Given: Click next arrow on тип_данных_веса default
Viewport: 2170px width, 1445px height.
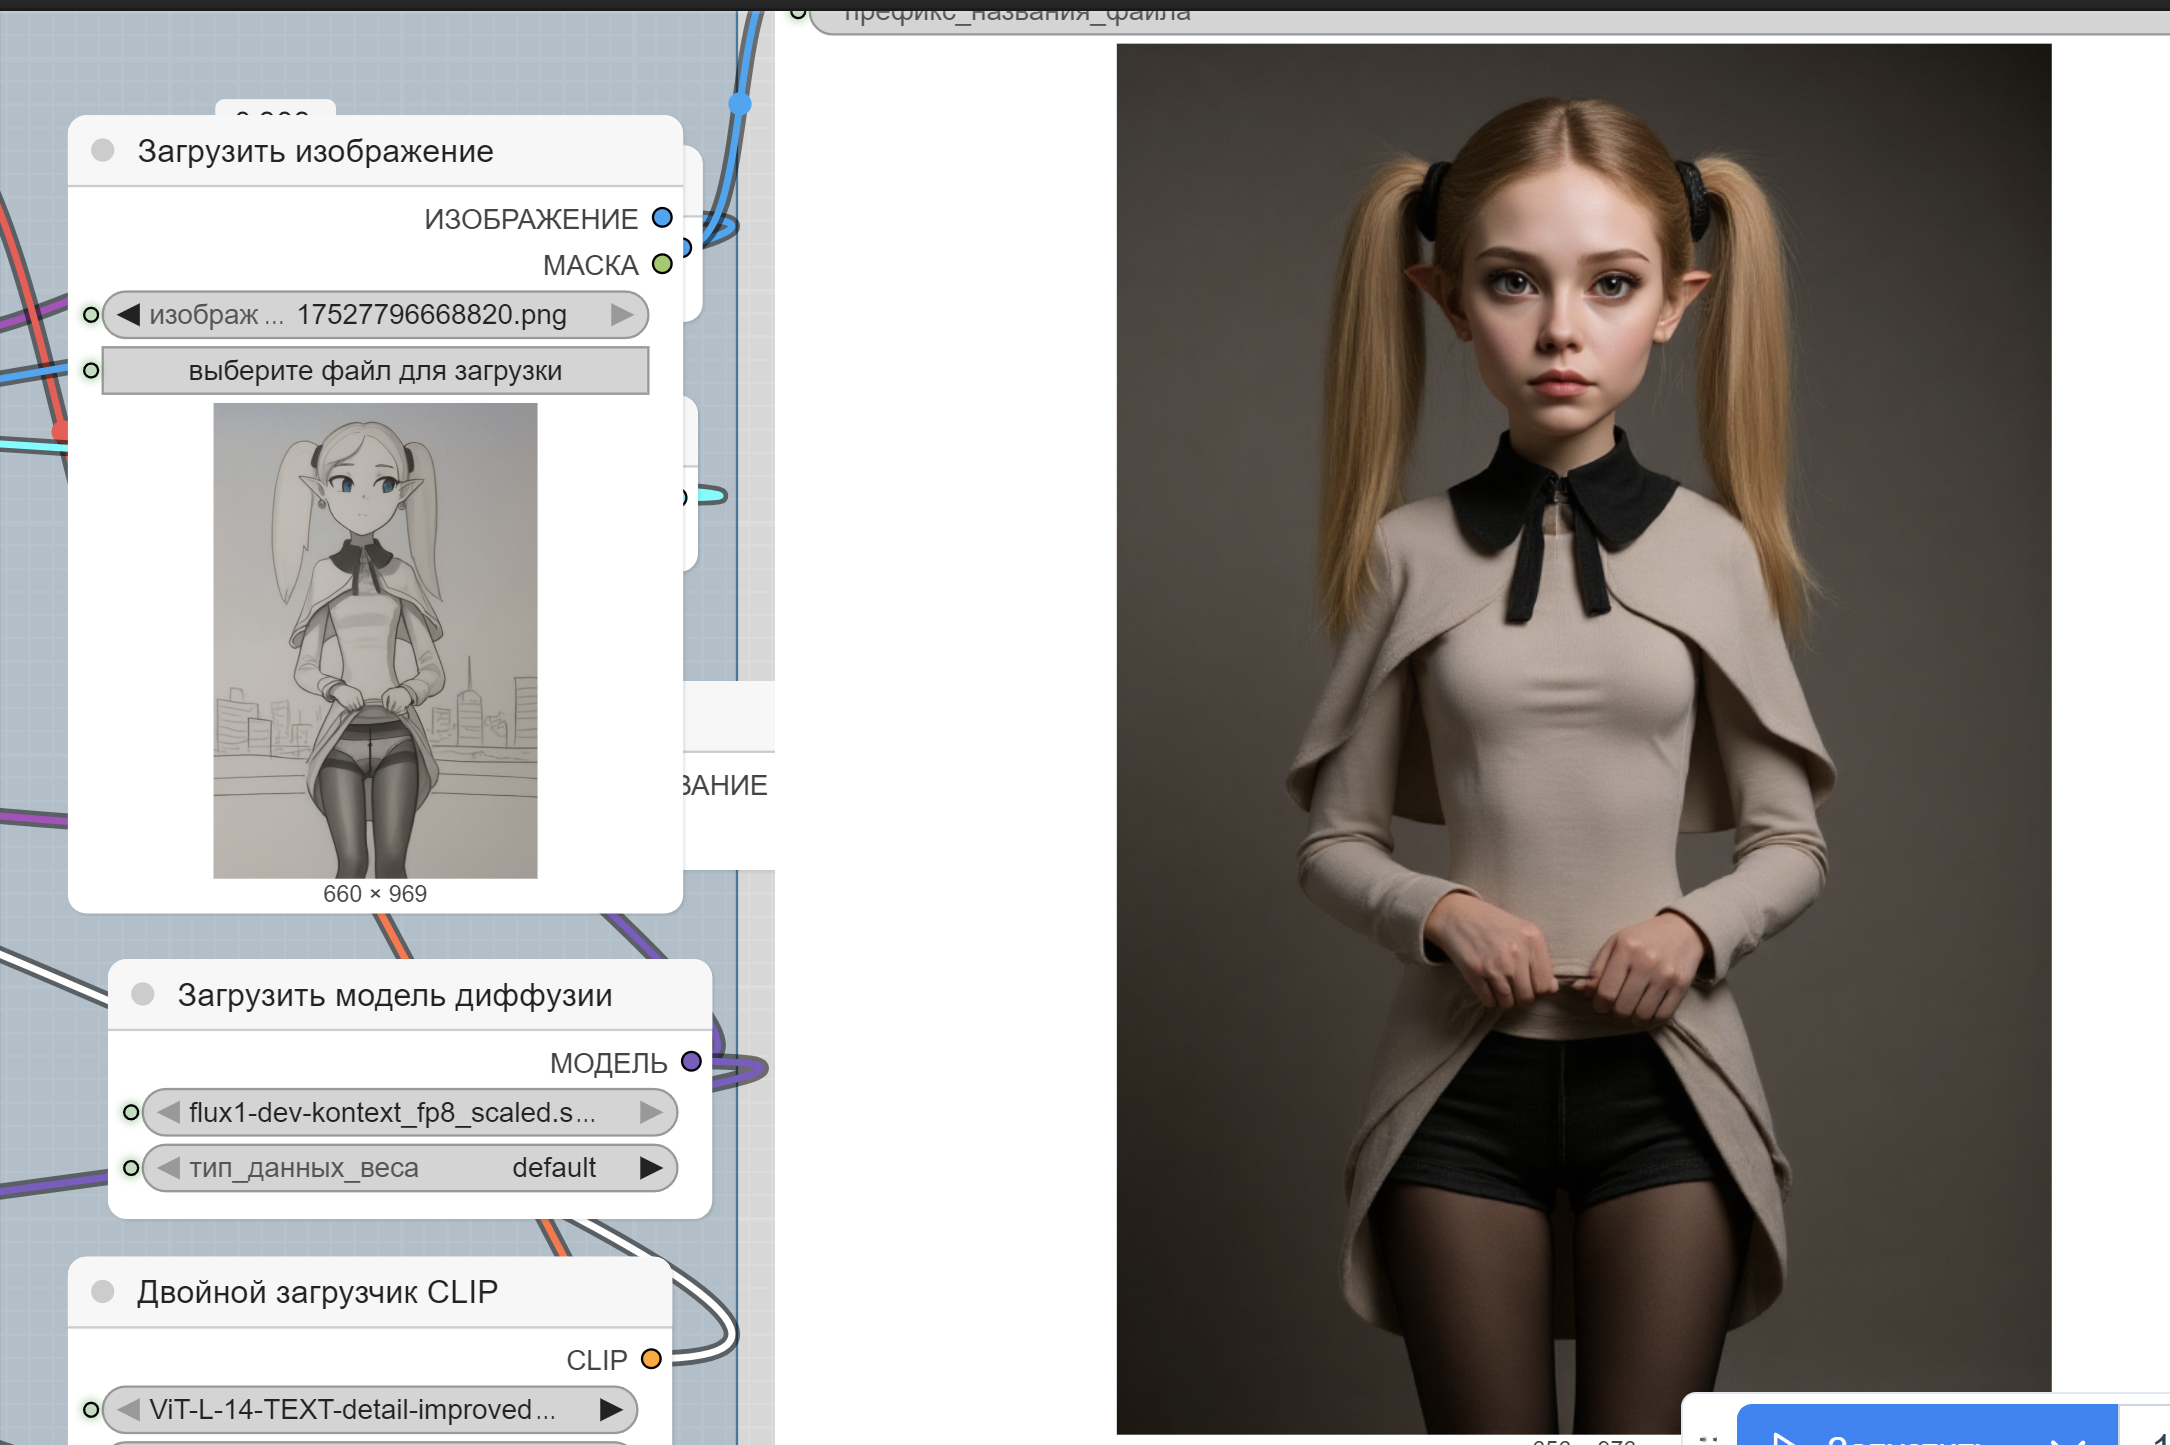Looking at the screenshot, I should tap(651, 1168).
